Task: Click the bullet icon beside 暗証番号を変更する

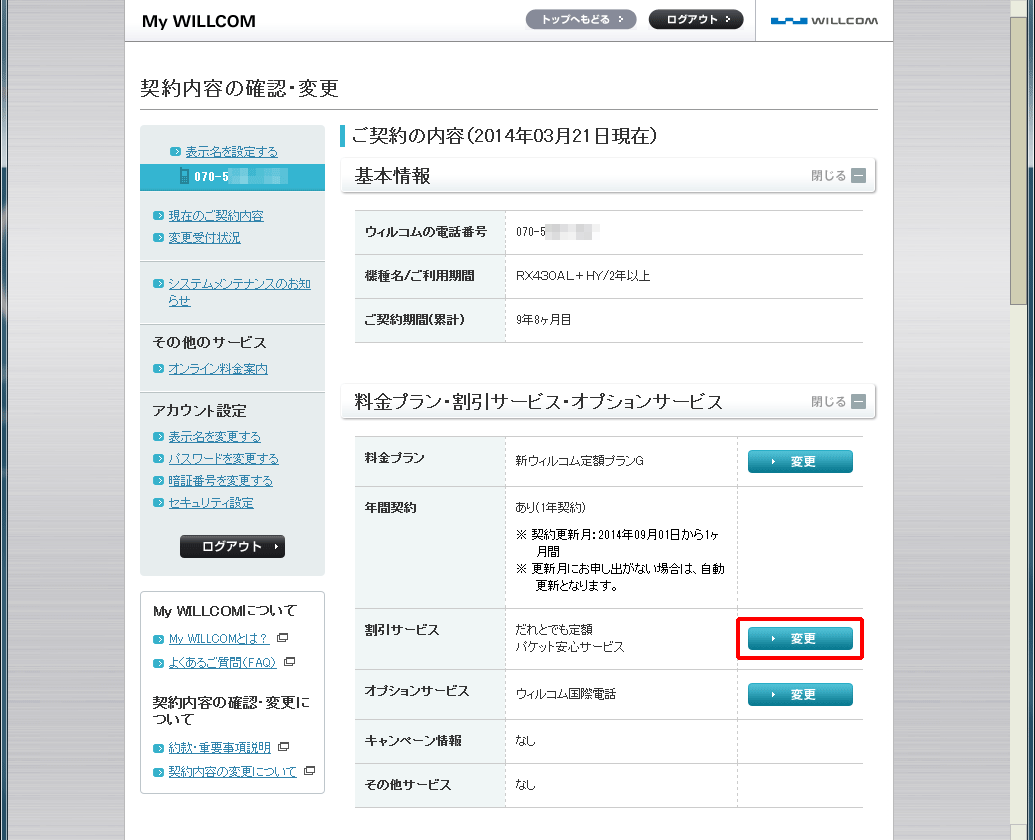Action: click(158, 481)
